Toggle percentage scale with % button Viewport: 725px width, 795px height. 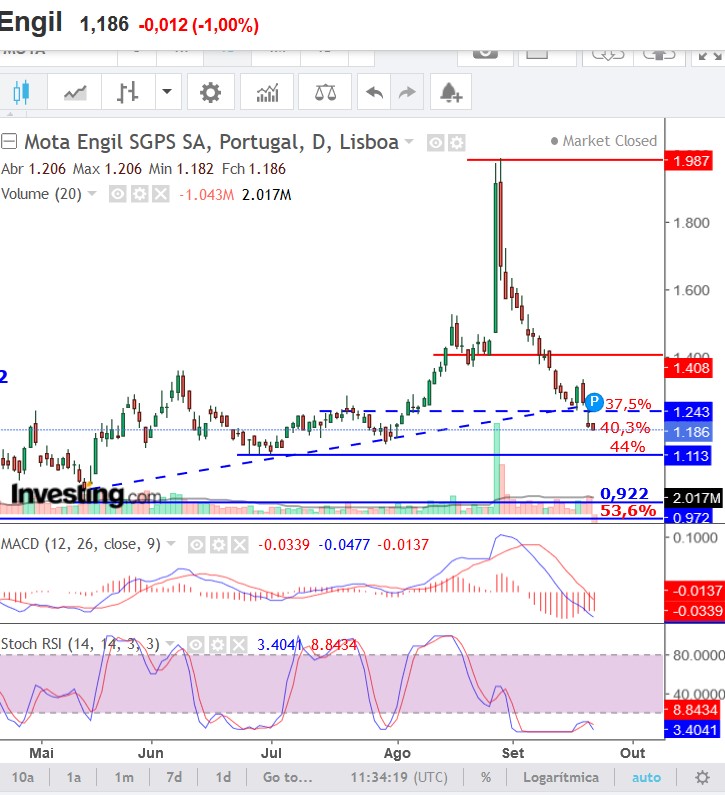[x=486, y=777]
